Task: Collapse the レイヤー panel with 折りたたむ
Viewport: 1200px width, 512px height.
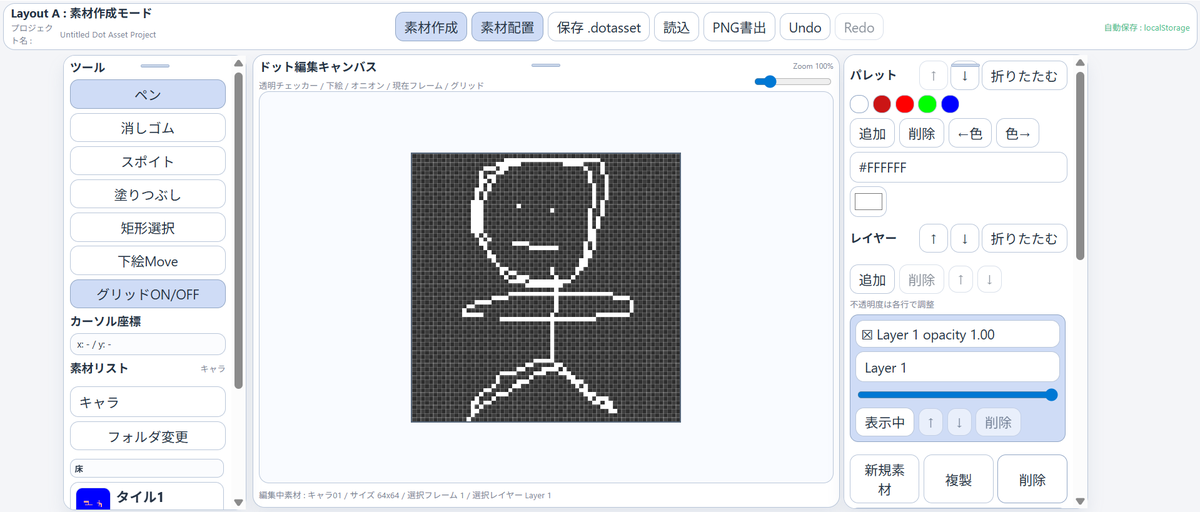Action: [x=1025, y=239]
